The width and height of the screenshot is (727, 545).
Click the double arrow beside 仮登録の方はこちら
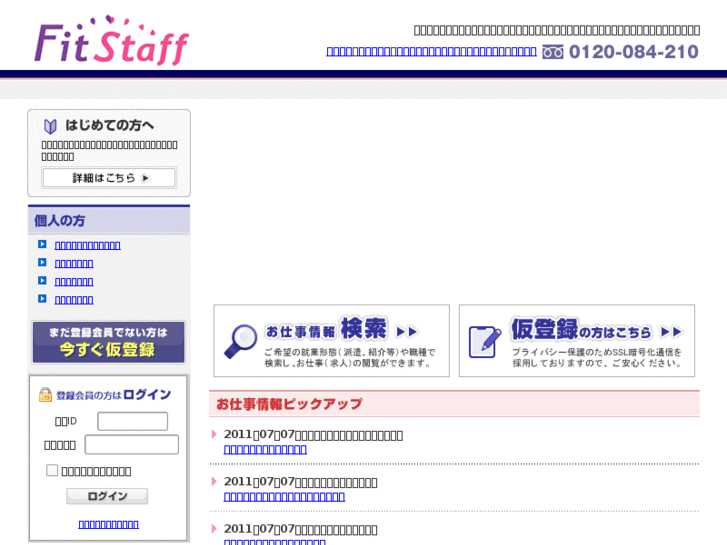pos(671,332)
